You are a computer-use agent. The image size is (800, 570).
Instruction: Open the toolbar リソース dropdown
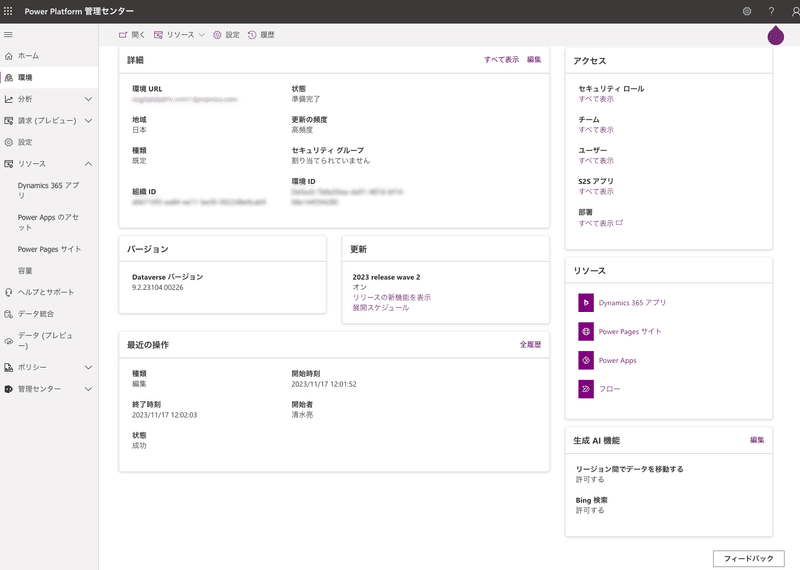pyautogui.click(x=180, y=35)
